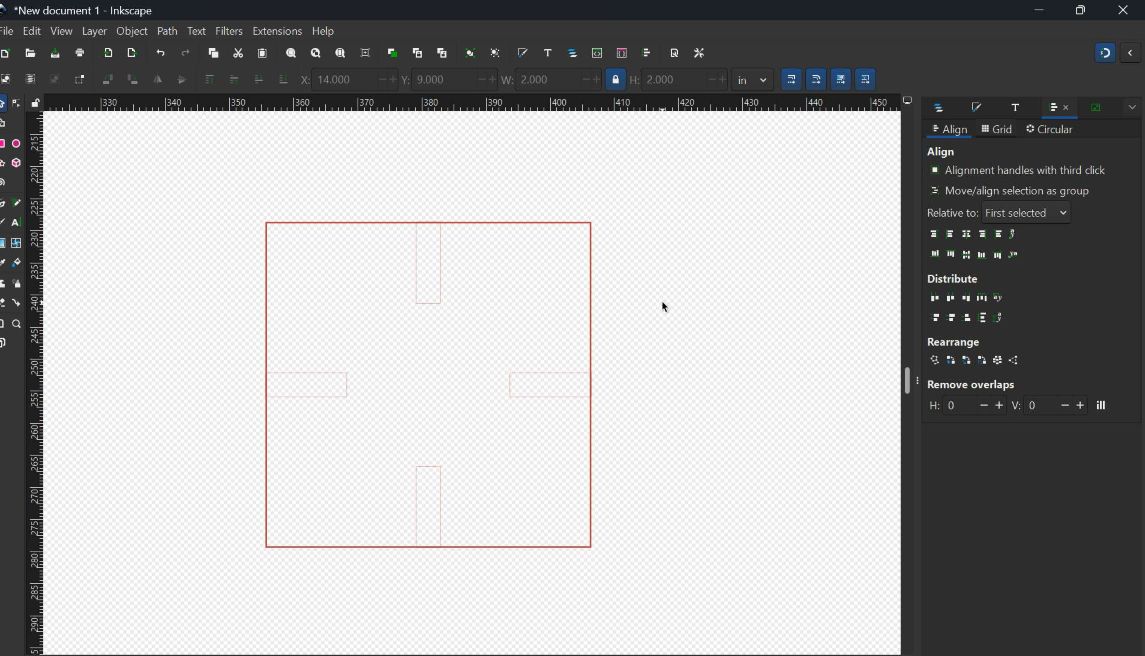Viewport: 1145px width, 656px height.
Task: Open Preferences with the wrench icon
Action: click(699, 53)
